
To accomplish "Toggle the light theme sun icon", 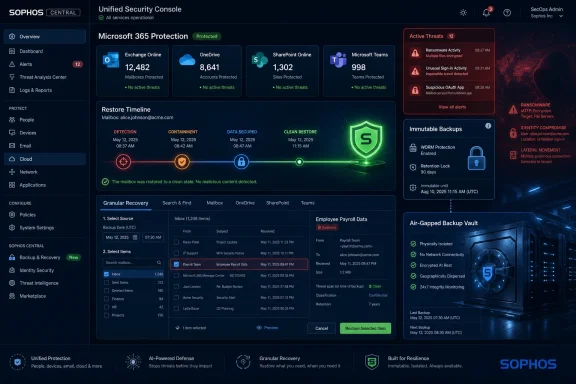I will click(x=463, y=13).
